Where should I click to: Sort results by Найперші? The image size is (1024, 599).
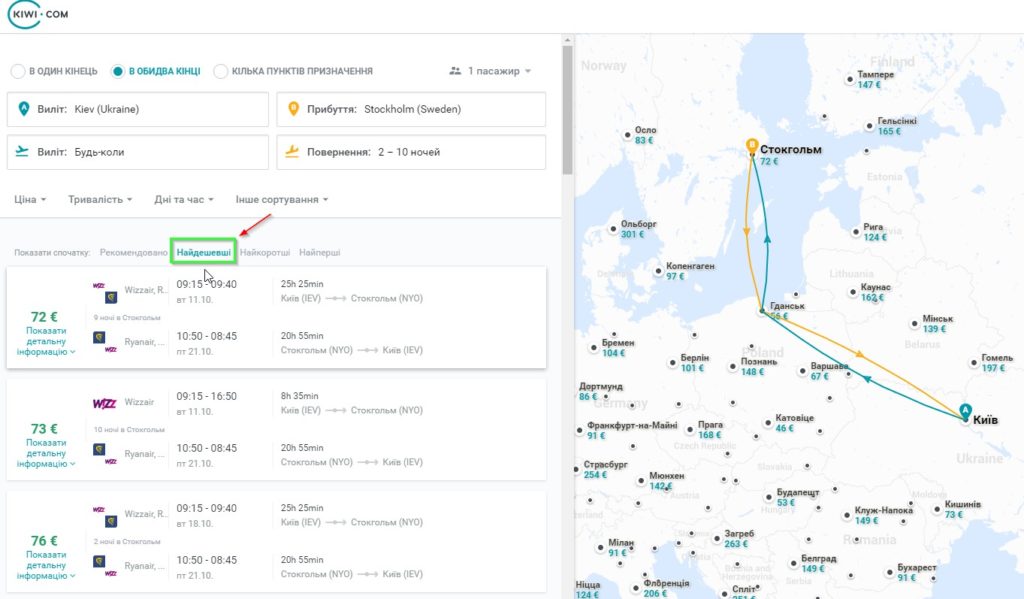coord(319,252)
